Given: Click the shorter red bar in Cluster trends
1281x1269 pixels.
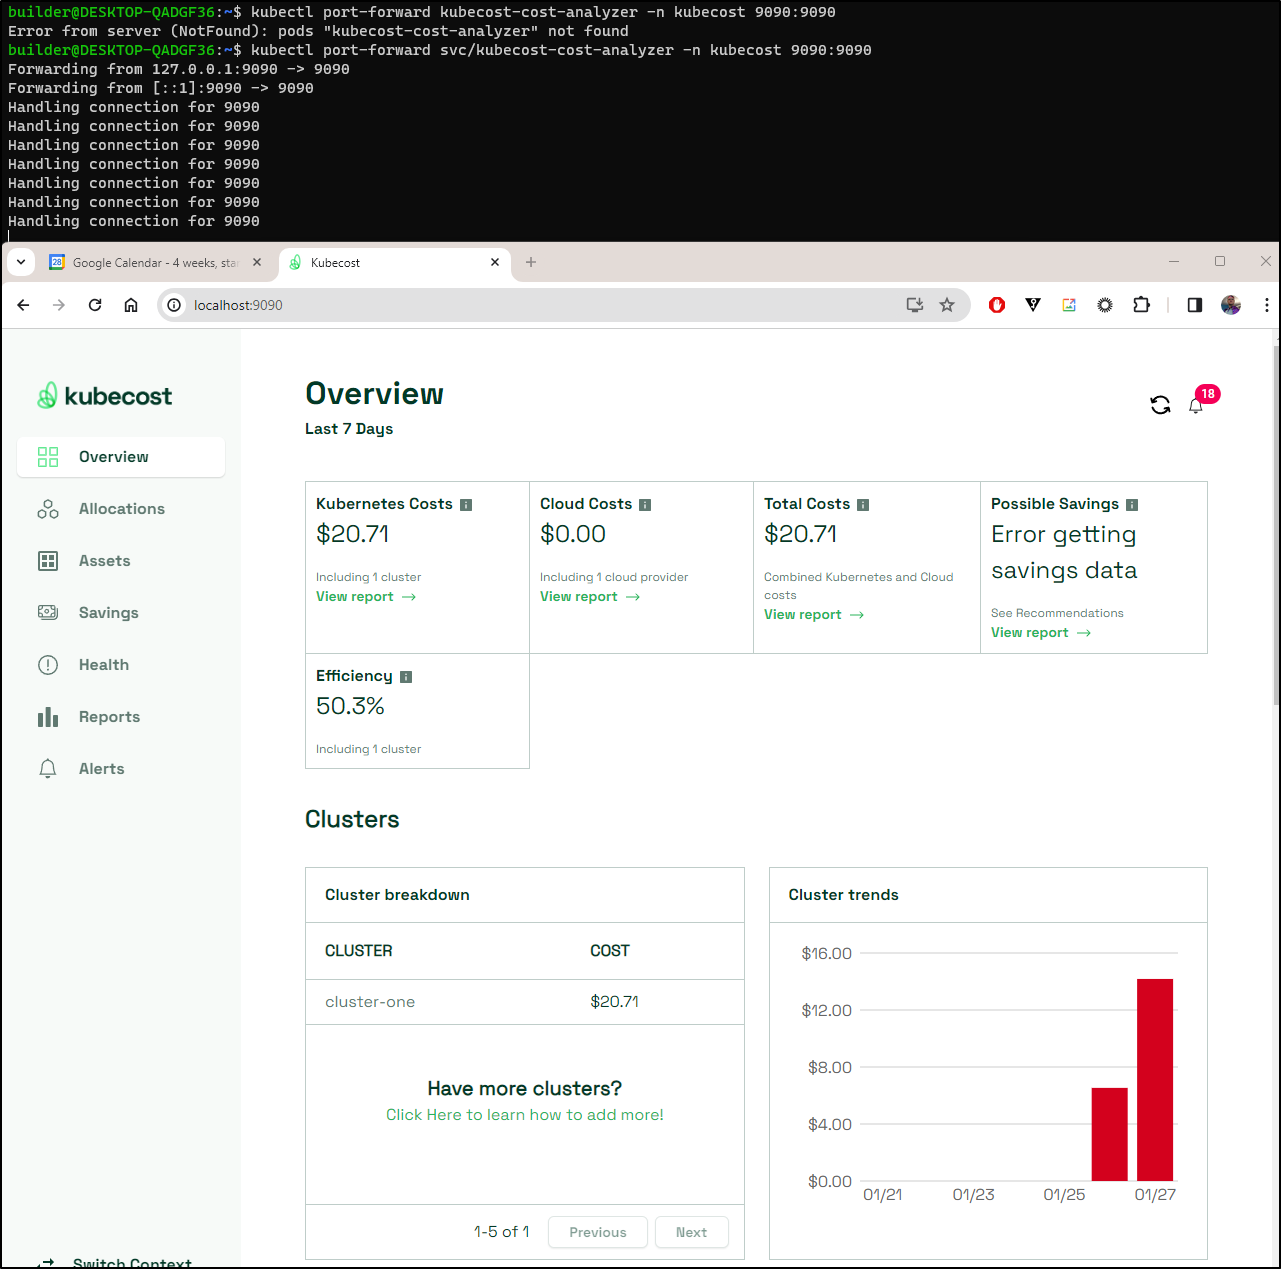Looking at the screenshot, I should (x=1110, y=1134).
